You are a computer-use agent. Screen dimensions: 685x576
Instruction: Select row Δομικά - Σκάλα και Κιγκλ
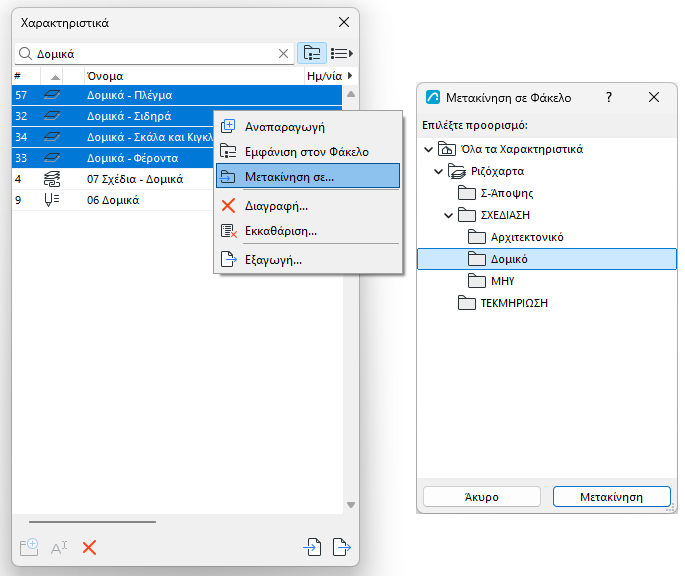[x=113, y=137]
